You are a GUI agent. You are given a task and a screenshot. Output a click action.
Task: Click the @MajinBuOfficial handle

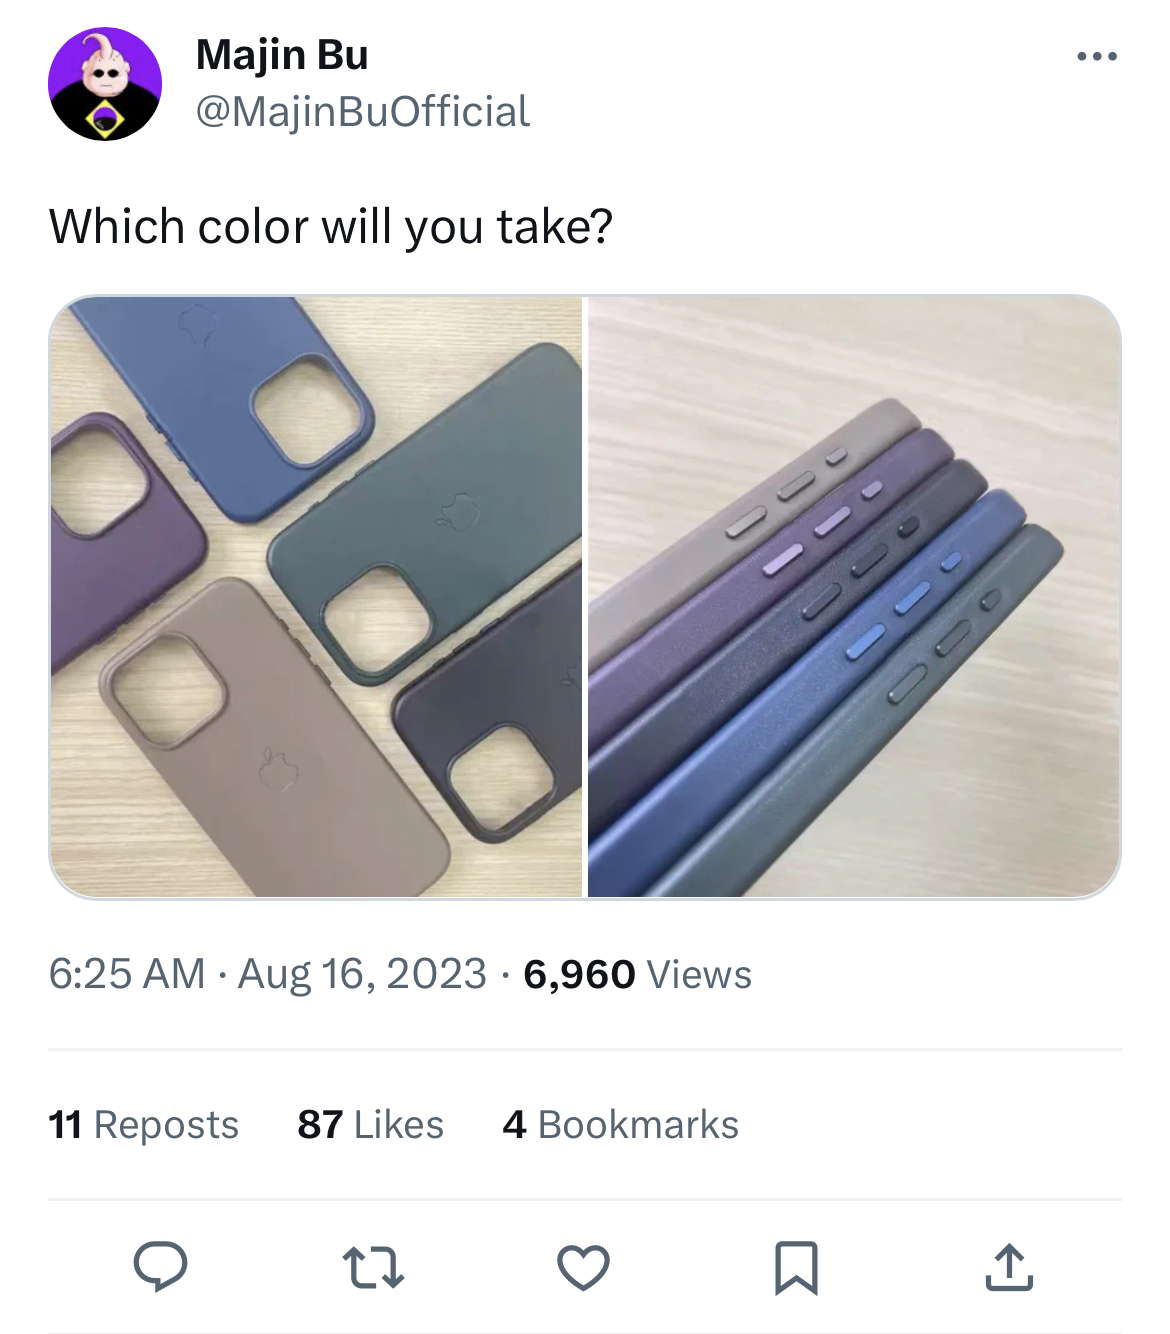tap(362, 111)
